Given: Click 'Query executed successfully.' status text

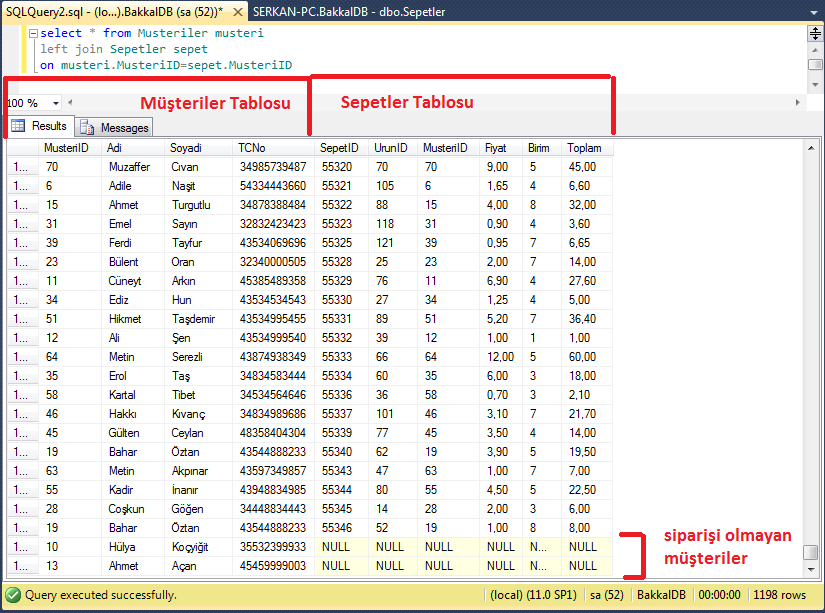Looking at the screenshot, I should 100,595.
